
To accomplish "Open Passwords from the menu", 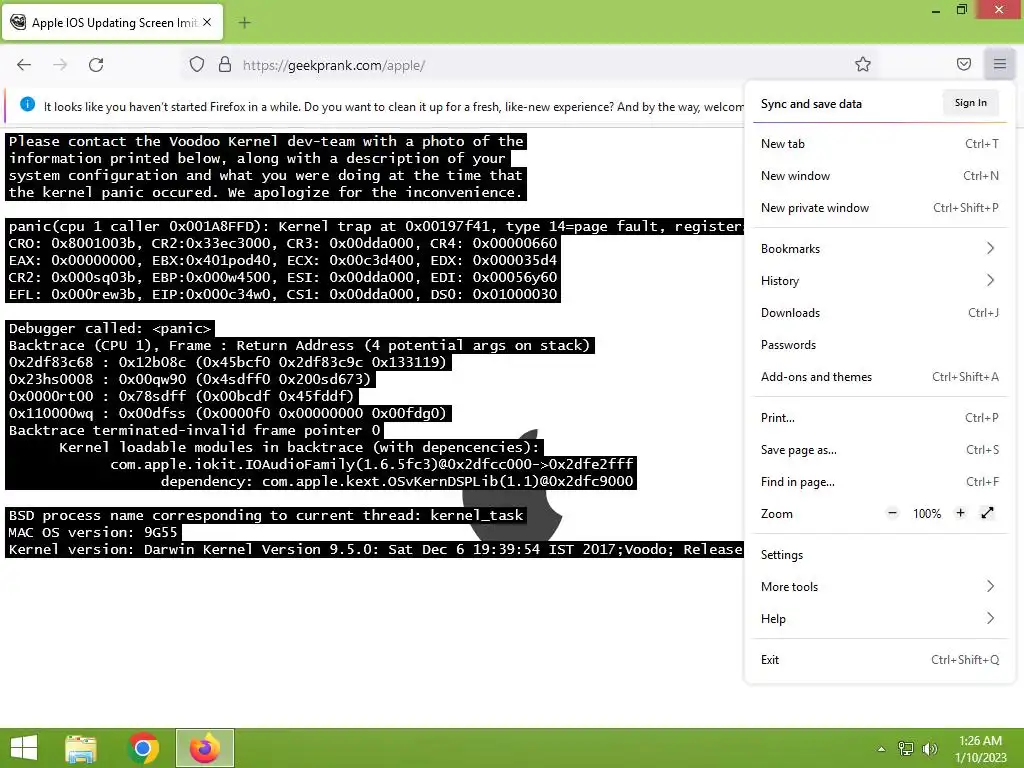I will pos(880,345).
